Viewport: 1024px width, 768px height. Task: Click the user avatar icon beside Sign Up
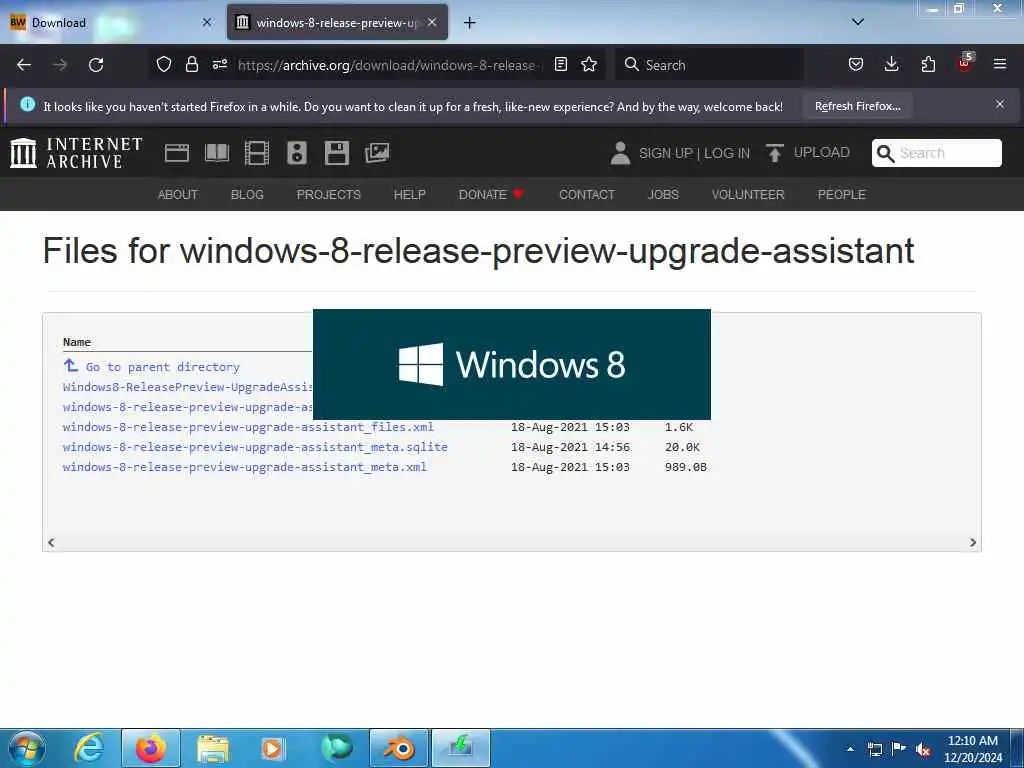pyautogui.click(x=620, y=153)
